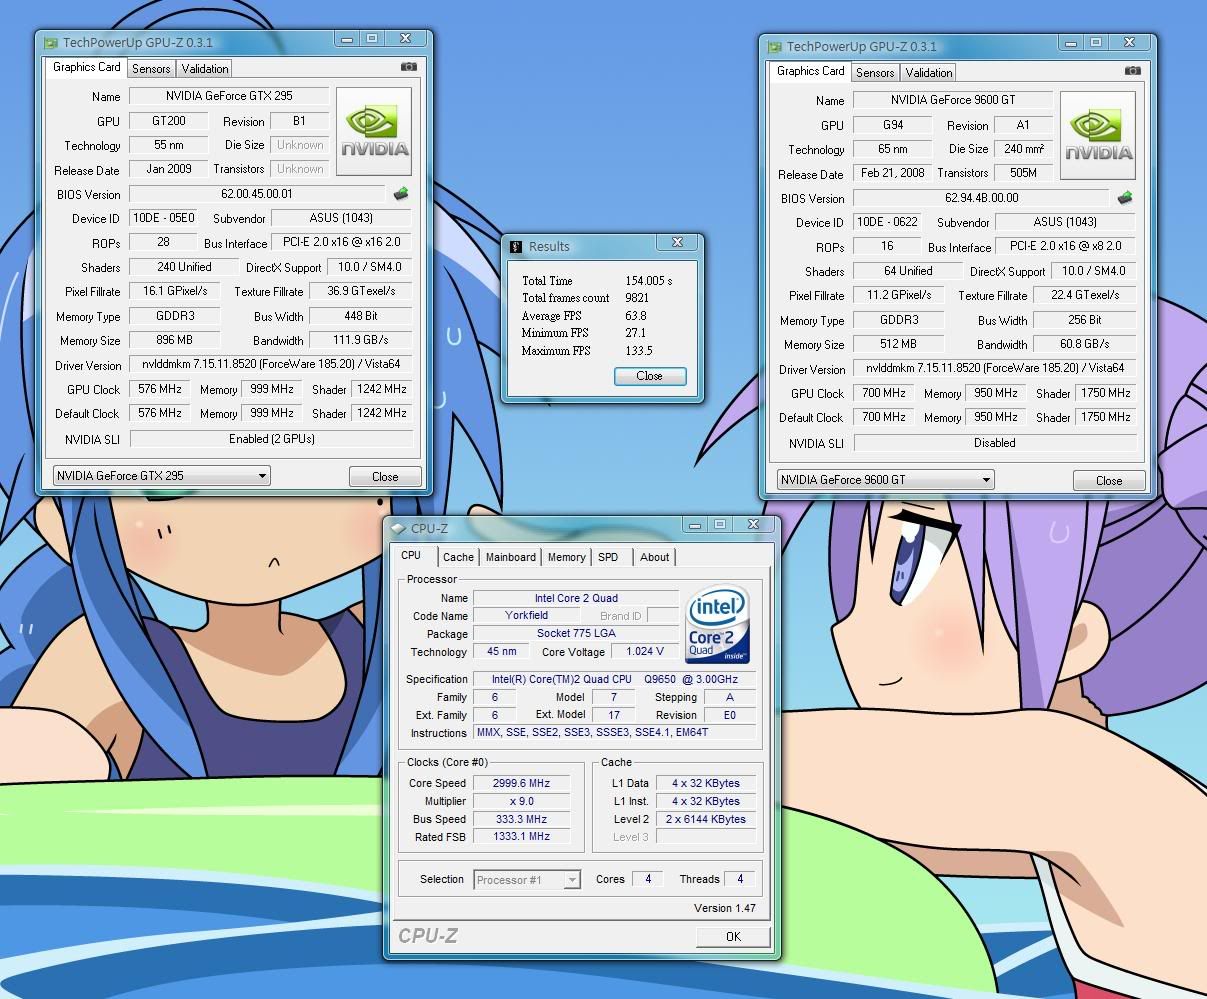The height and width of the screenshot is (999, 1207).
Task: Click the GPU-Z title bar icon of GTX 295 window
Action: [50, 43]
